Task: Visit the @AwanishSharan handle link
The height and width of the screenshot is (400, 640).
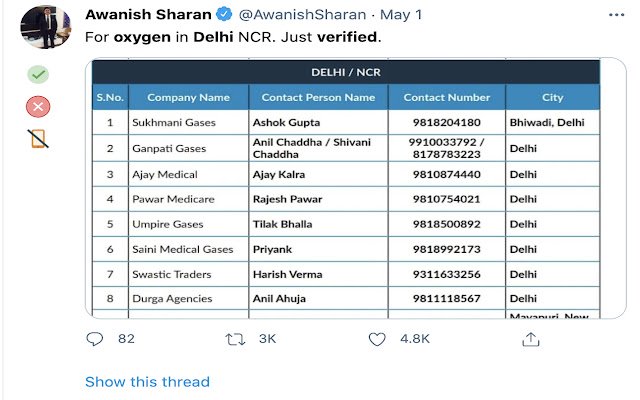Action: 302,15
